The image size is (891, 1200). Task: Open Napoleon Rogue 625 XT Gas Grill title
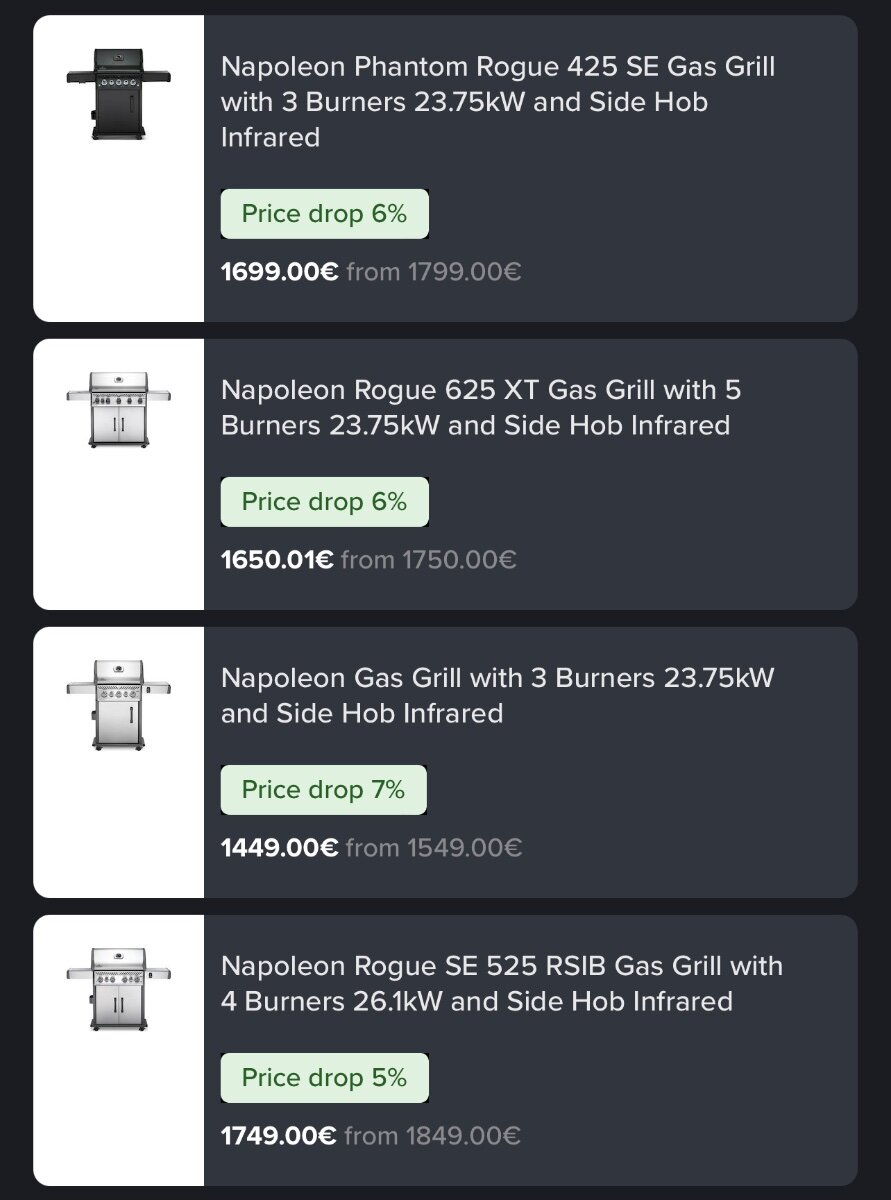pos(481,408)
